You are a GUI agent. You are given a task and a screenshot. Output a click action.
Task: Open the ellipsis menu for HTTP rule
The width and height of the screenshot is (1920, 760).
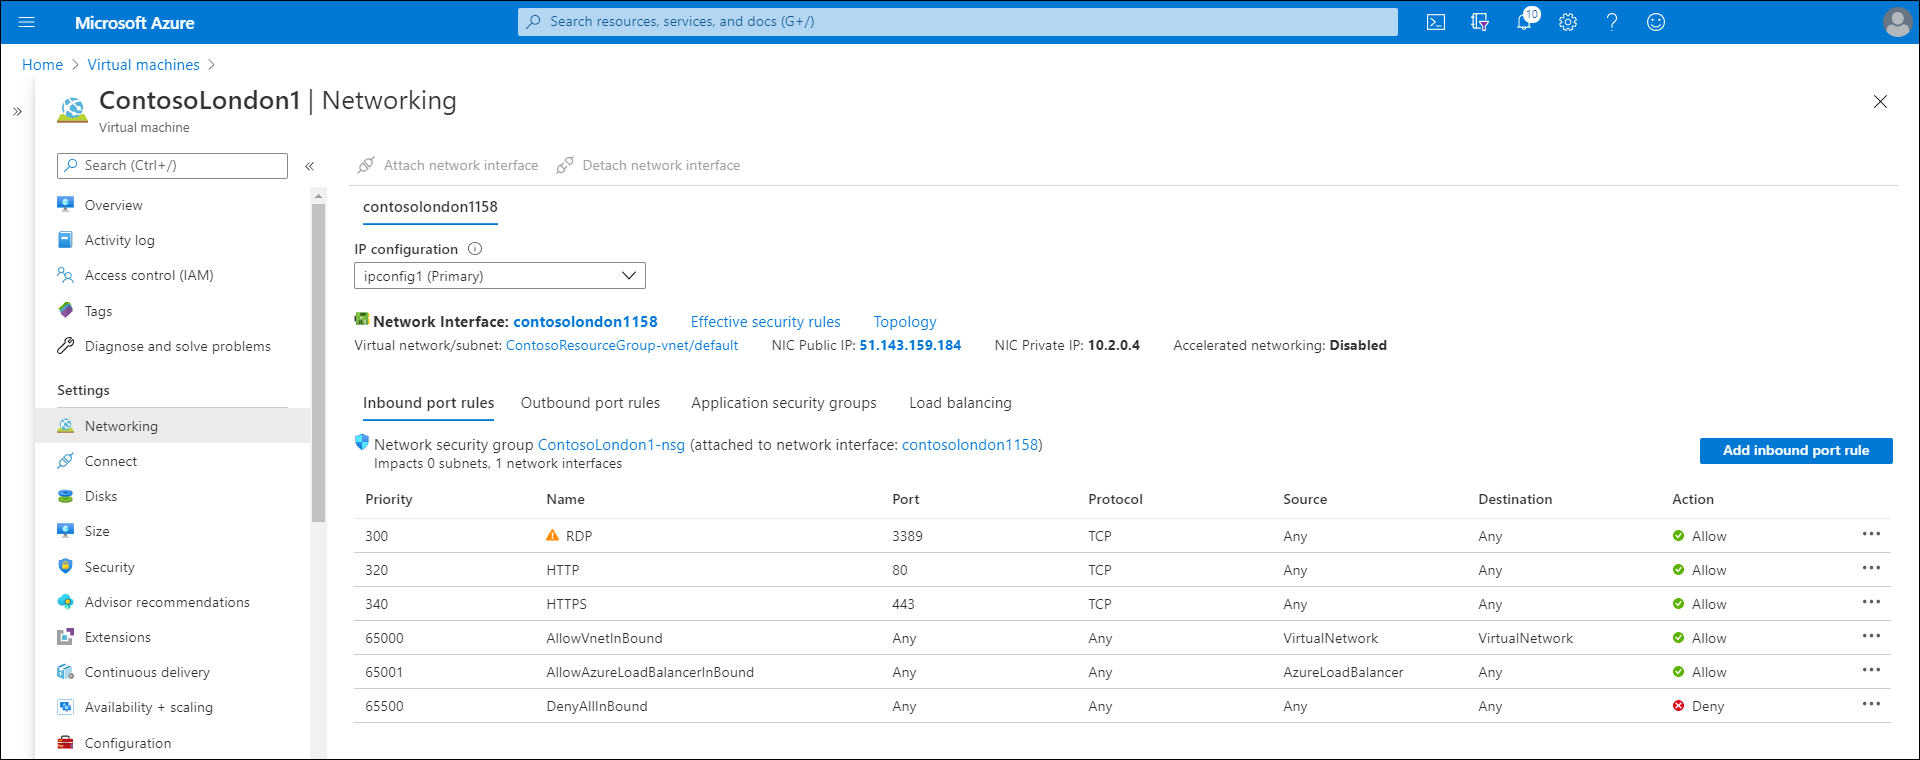click(x=1871, y=568)
